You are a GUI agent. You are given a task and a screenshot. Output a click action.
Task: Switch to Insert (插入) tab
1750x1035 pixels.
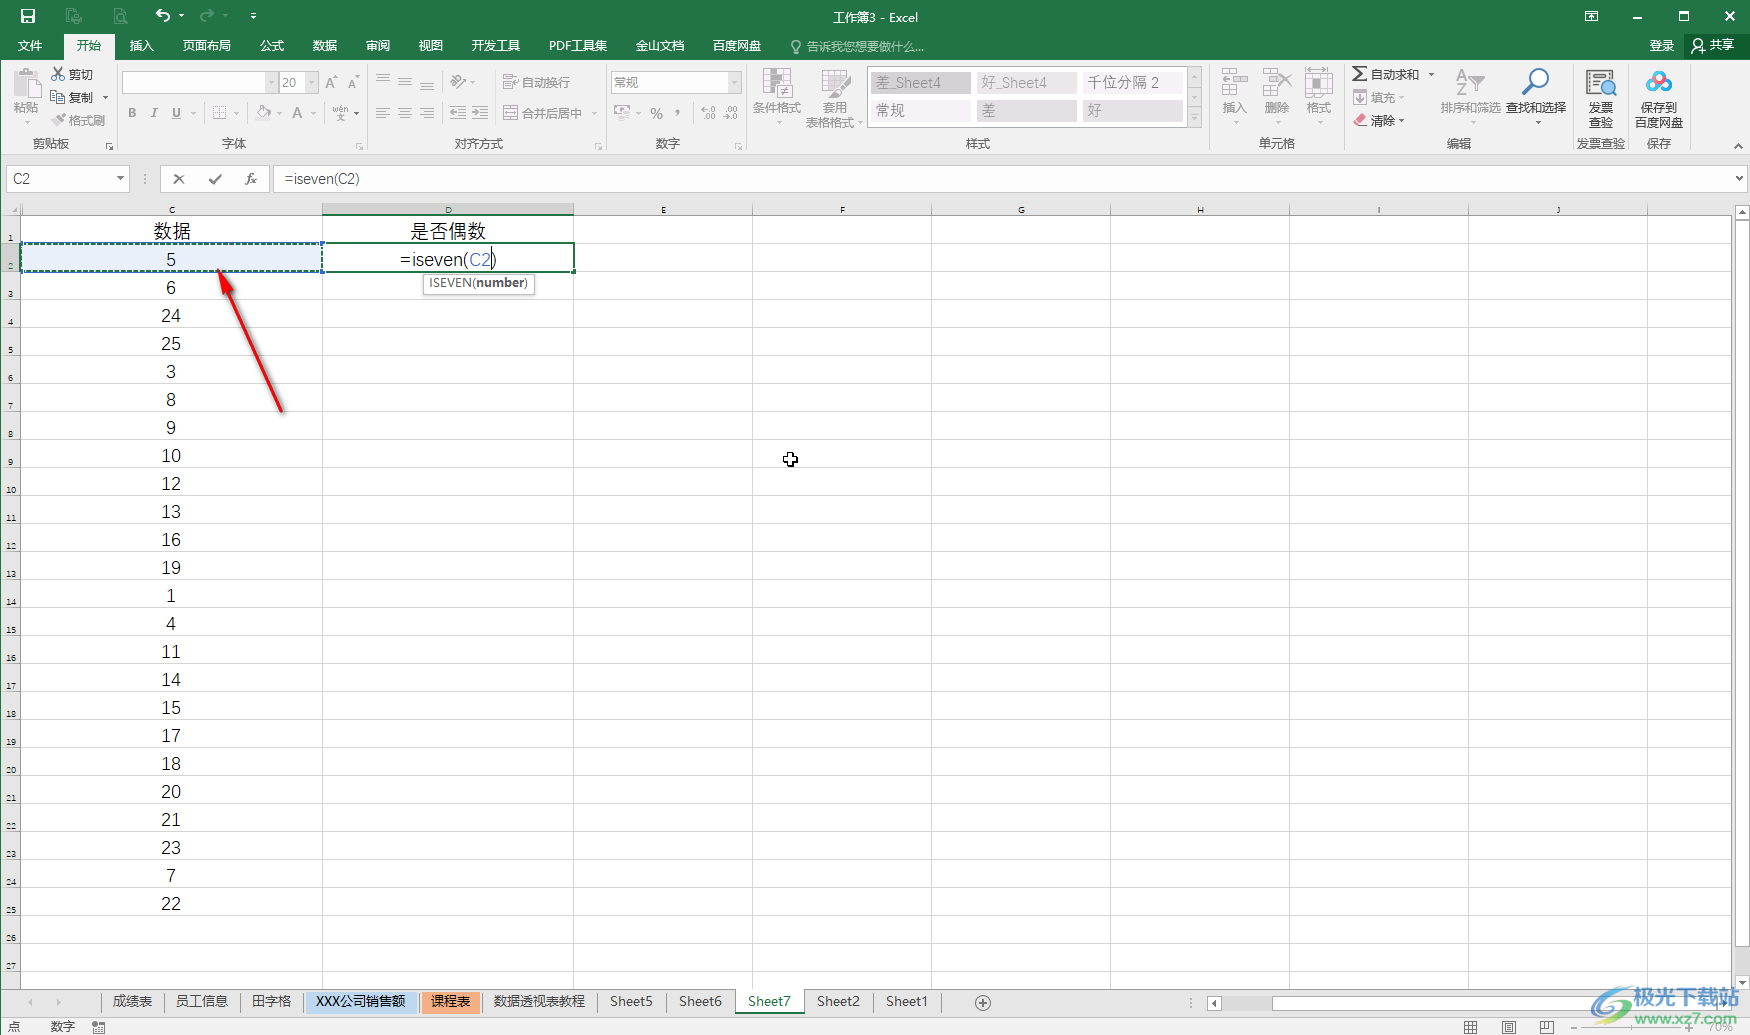(142, 46)
